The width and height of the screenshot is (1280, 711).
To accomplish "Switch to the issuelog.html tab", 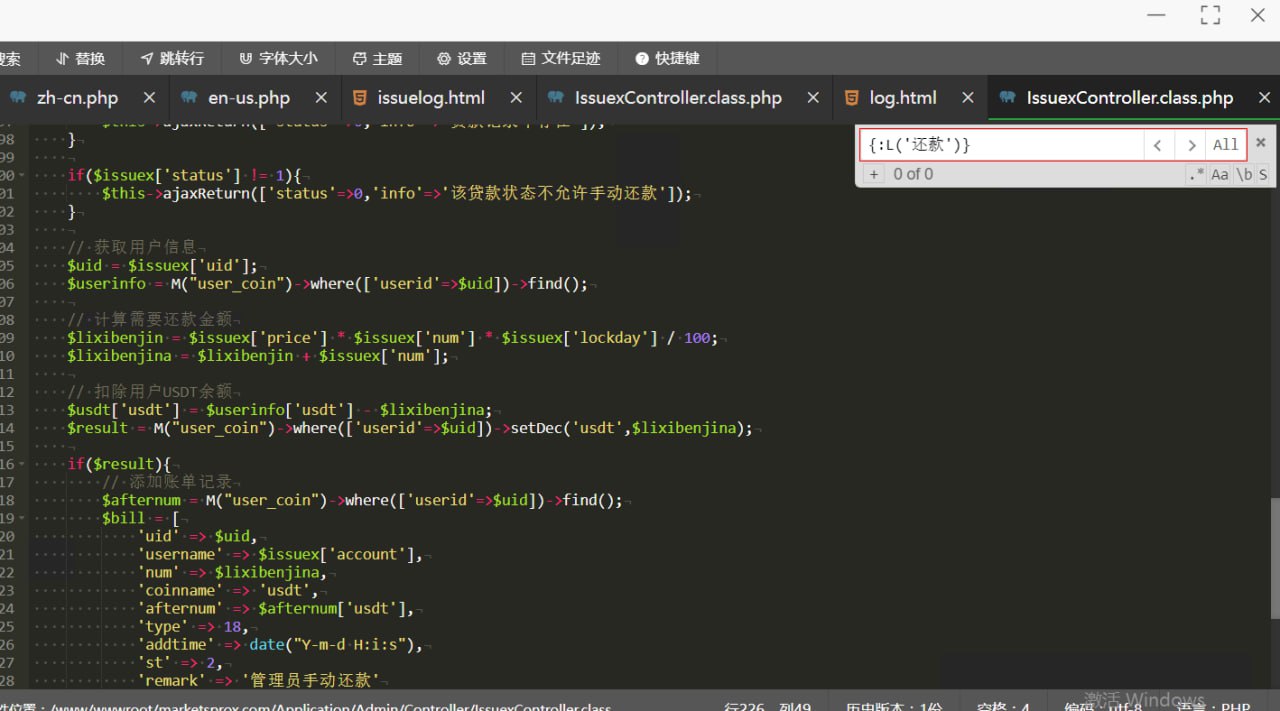I will pyautogui.click(x=430, y=98).
